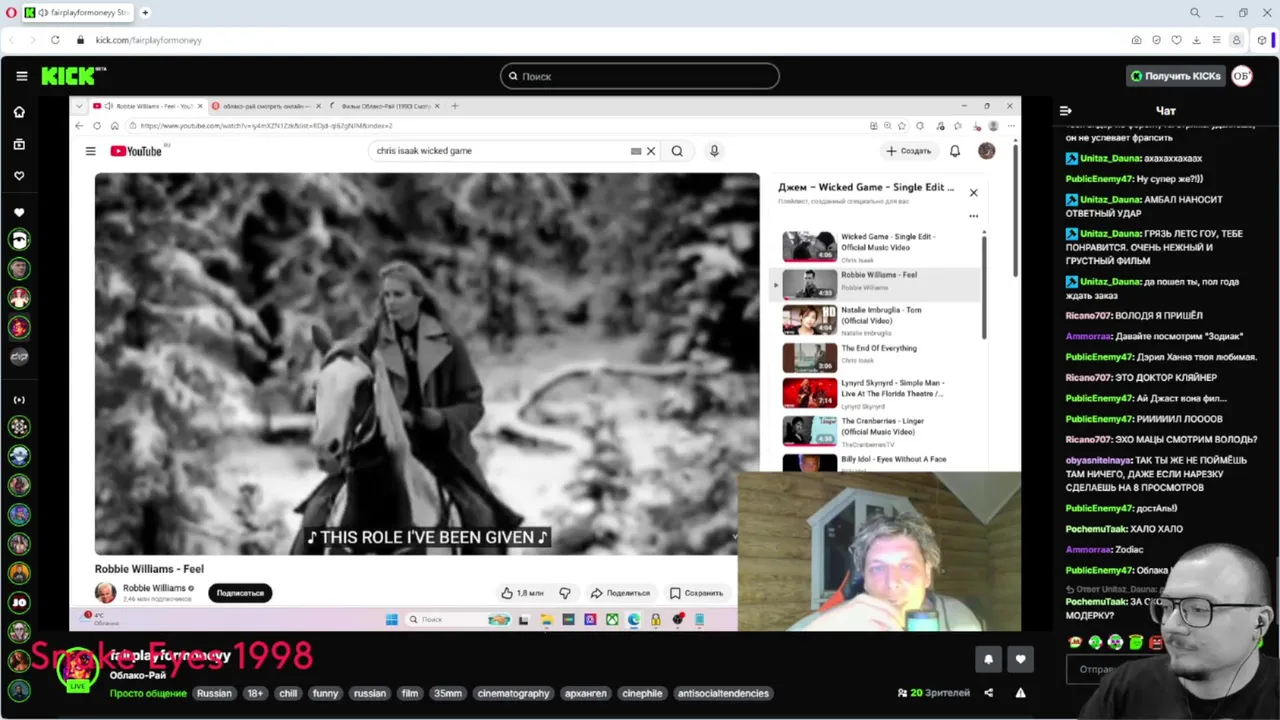The height and width of the screenshot is (720, 1280).
Task: Click the Чат panel header
Action: (x=1165, y=111)
